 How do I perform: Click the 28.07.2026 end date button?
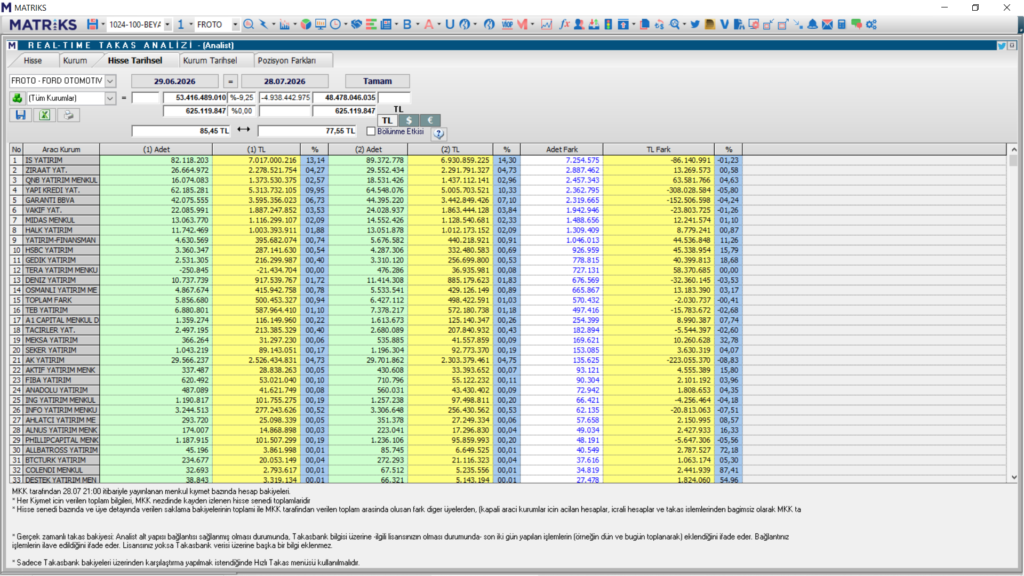tap(285, 81)
